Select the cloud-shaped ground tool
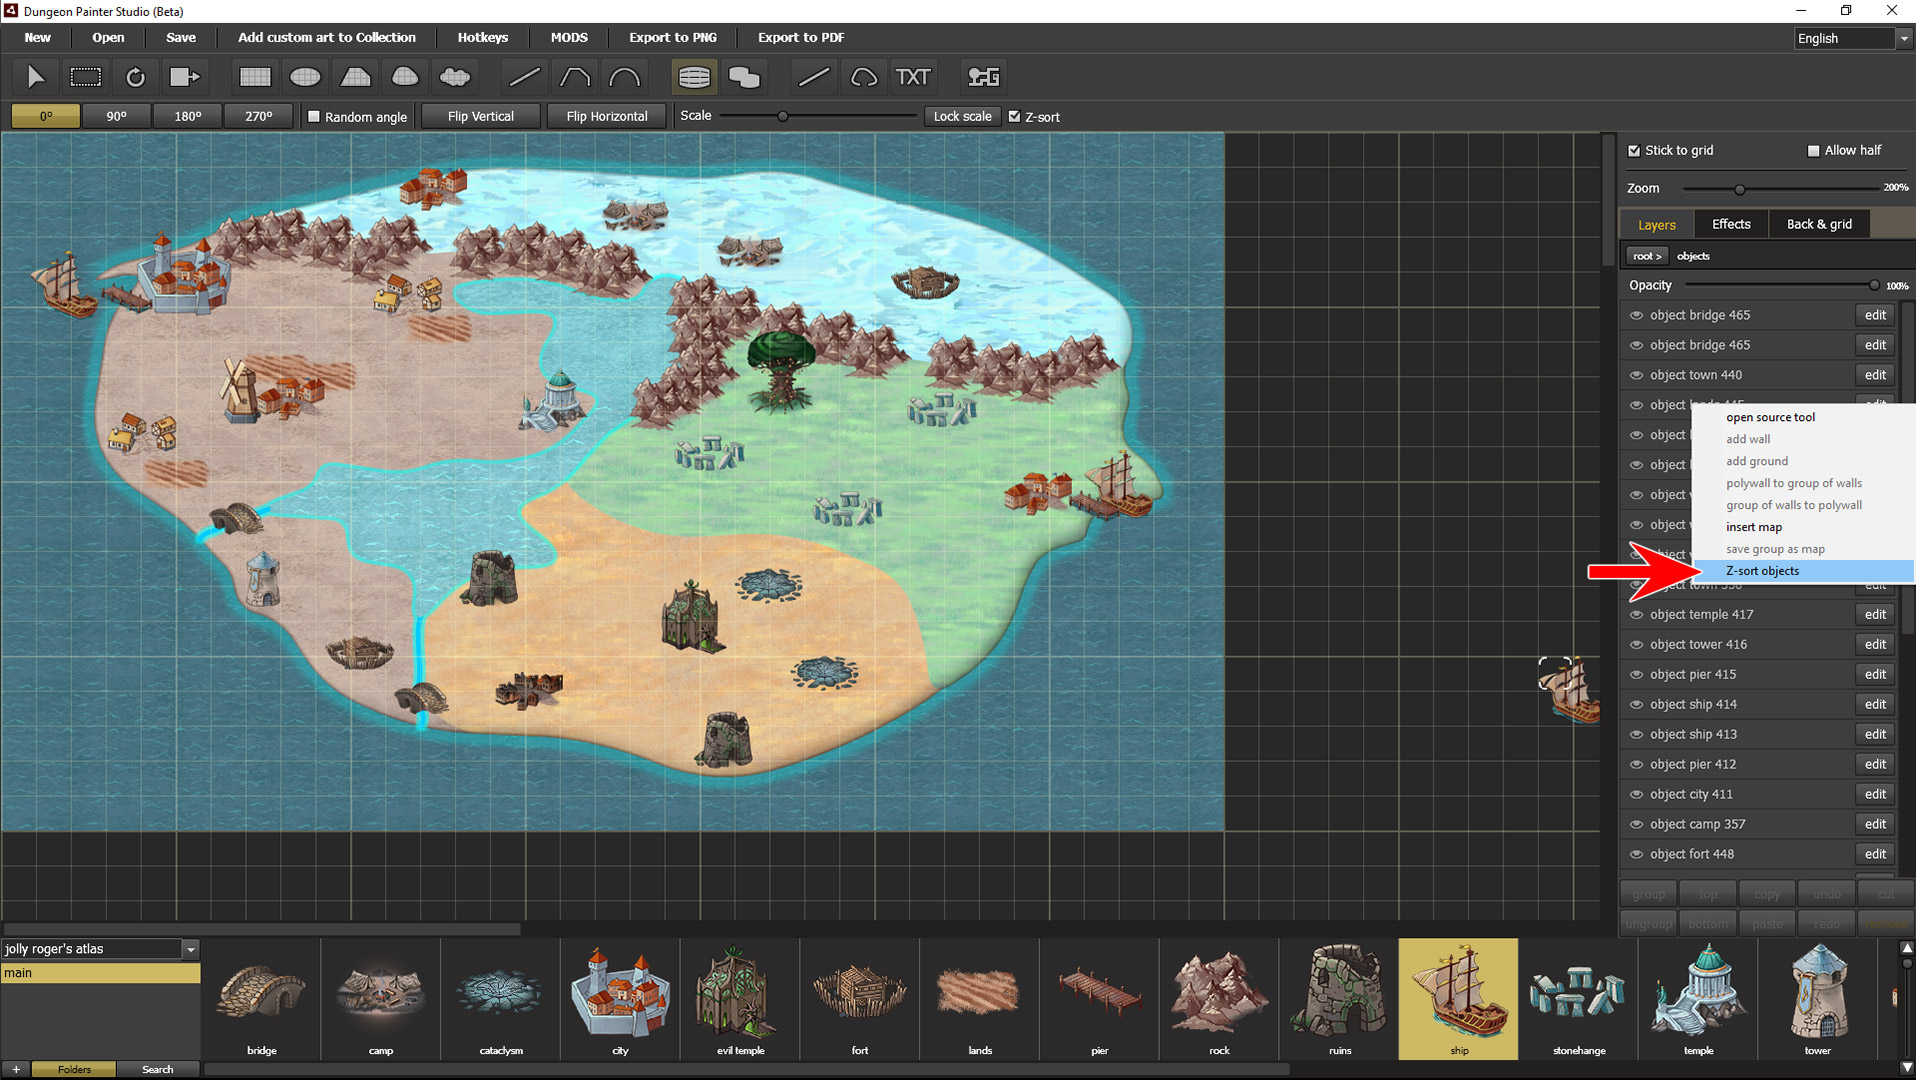Screen dimensions: 1916x1080 coord(455,77)
